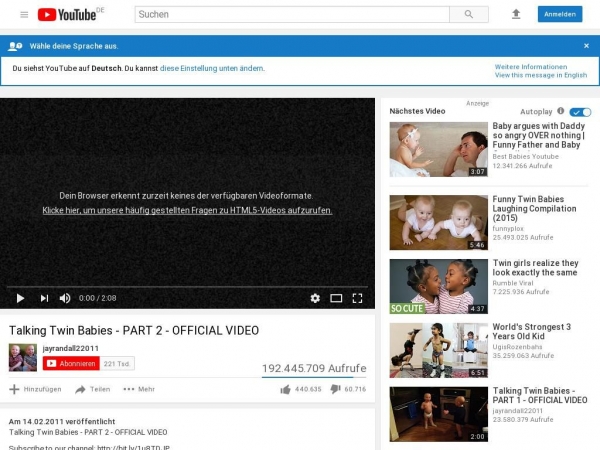
Task: Click 12.341.266 Aufrufe view count
Action: pyautogui.click(x=522, y=166)
